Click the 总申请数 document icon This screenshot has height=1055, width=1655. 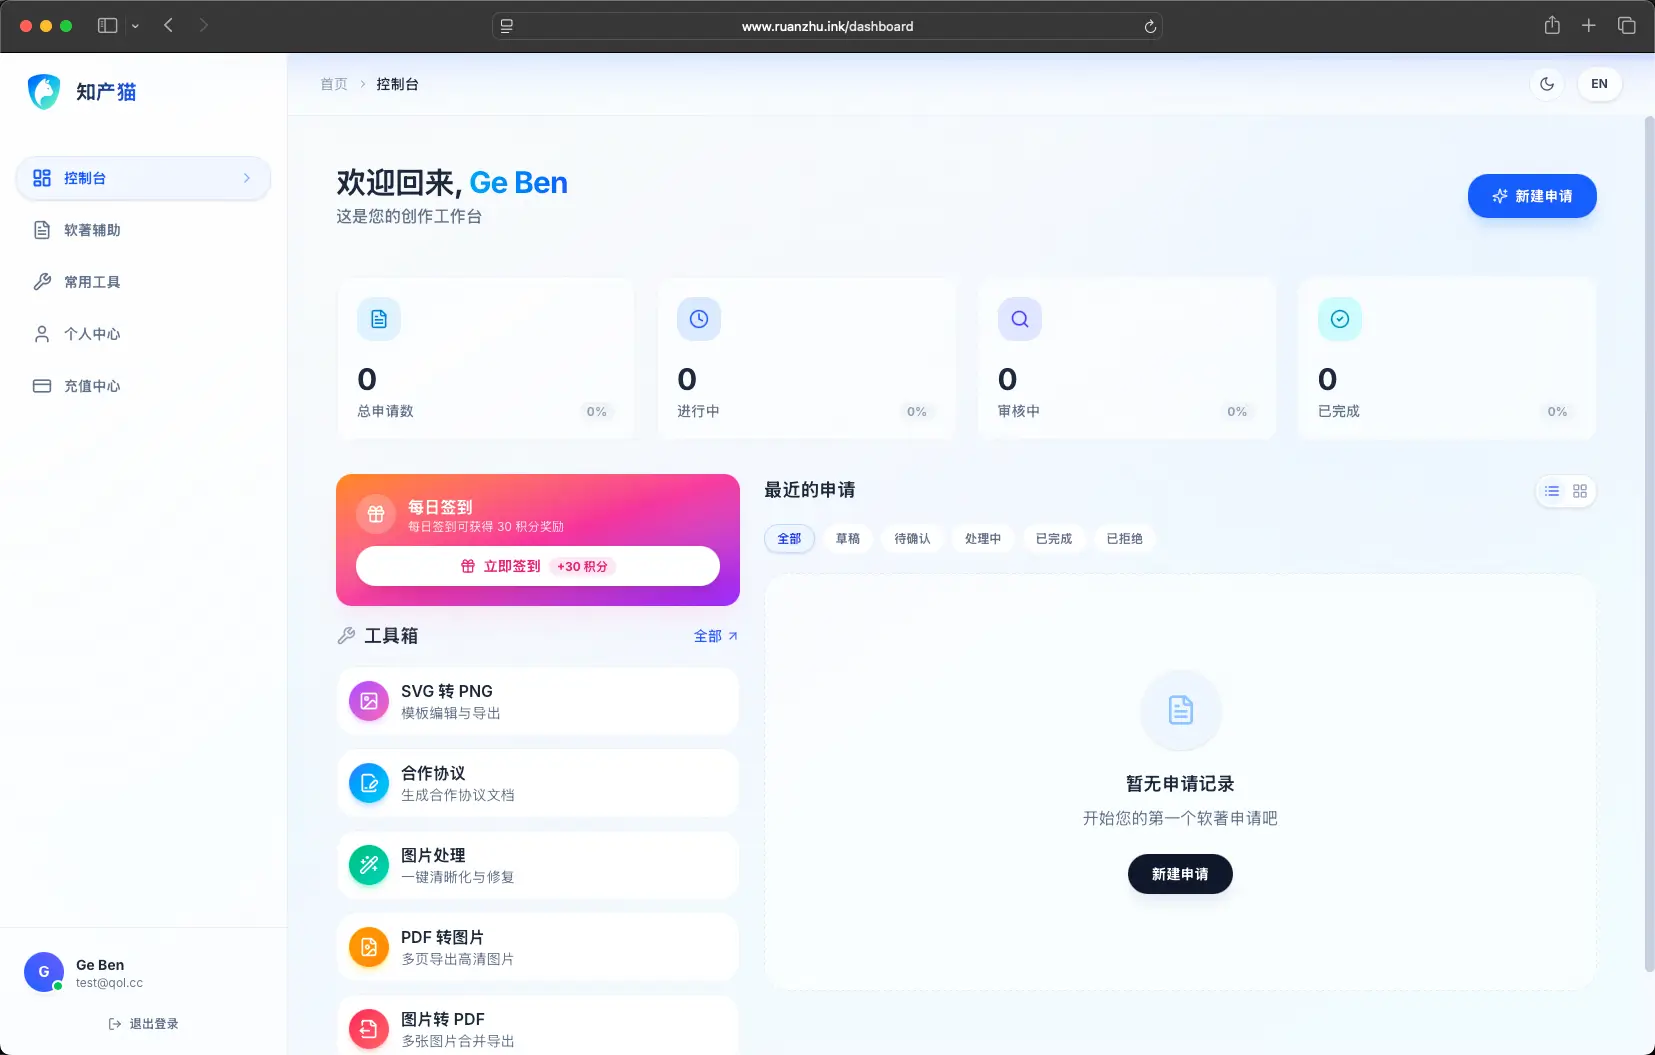click(x=379, y=319)
